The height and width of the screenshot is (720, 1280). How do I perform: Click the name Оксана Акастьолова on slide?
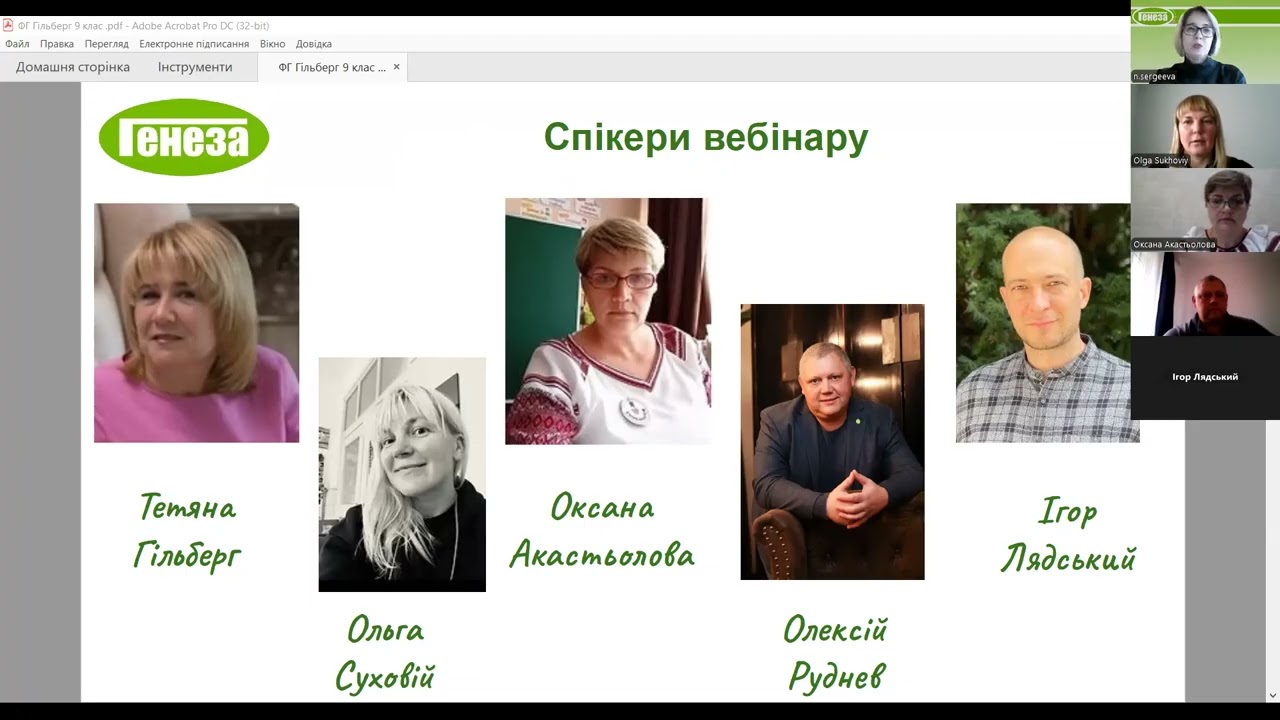click(602, 530)
